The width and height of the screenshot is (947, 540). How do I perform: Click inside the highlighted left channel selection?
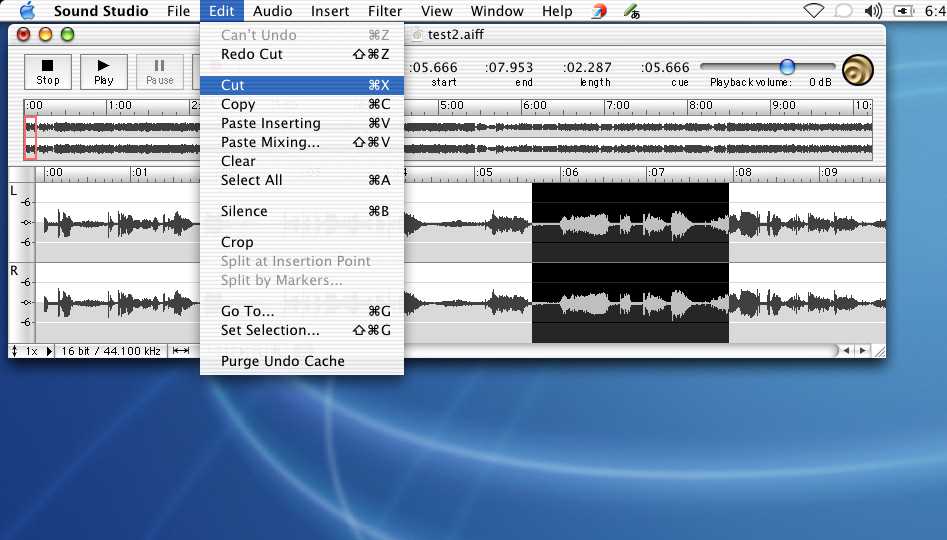point(630,222)
